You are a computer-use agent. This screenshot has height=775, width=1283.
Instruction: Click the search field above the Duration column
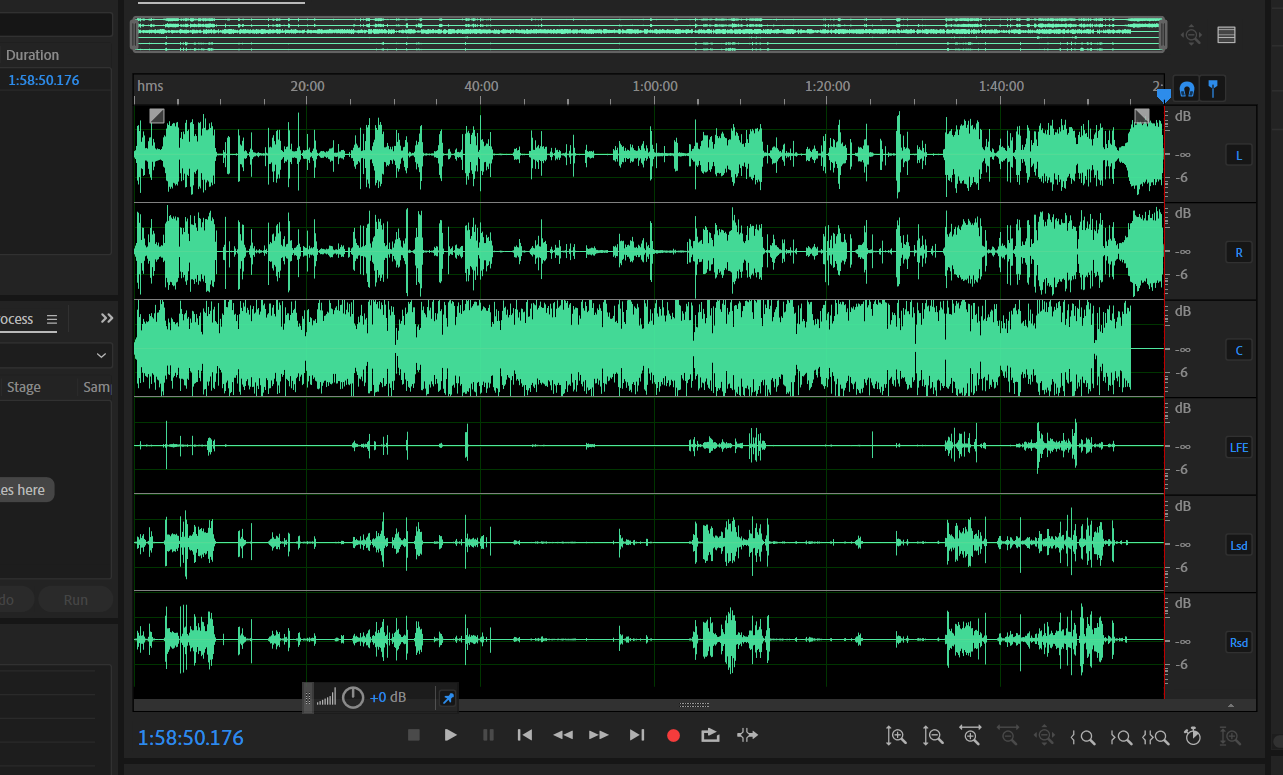click(56, 24)
